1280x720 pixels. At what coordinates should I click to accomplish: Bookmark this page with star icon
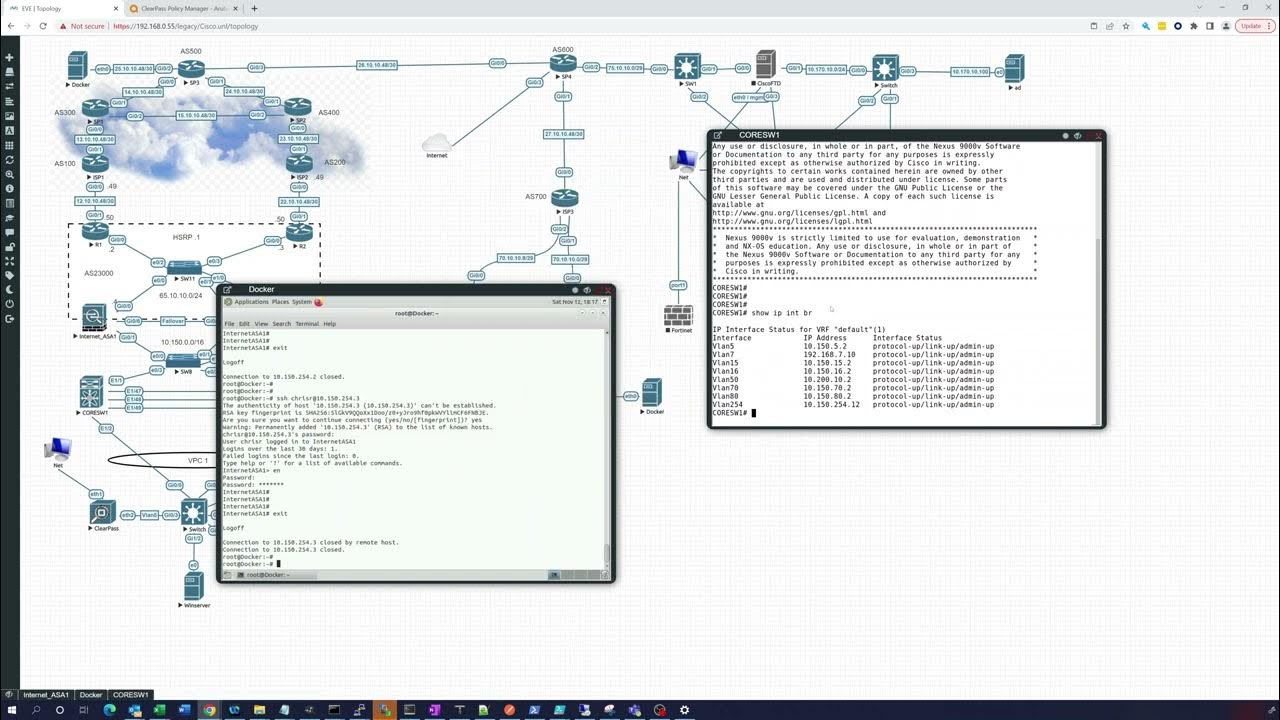pyautogui.click(x=1126, y=26)
